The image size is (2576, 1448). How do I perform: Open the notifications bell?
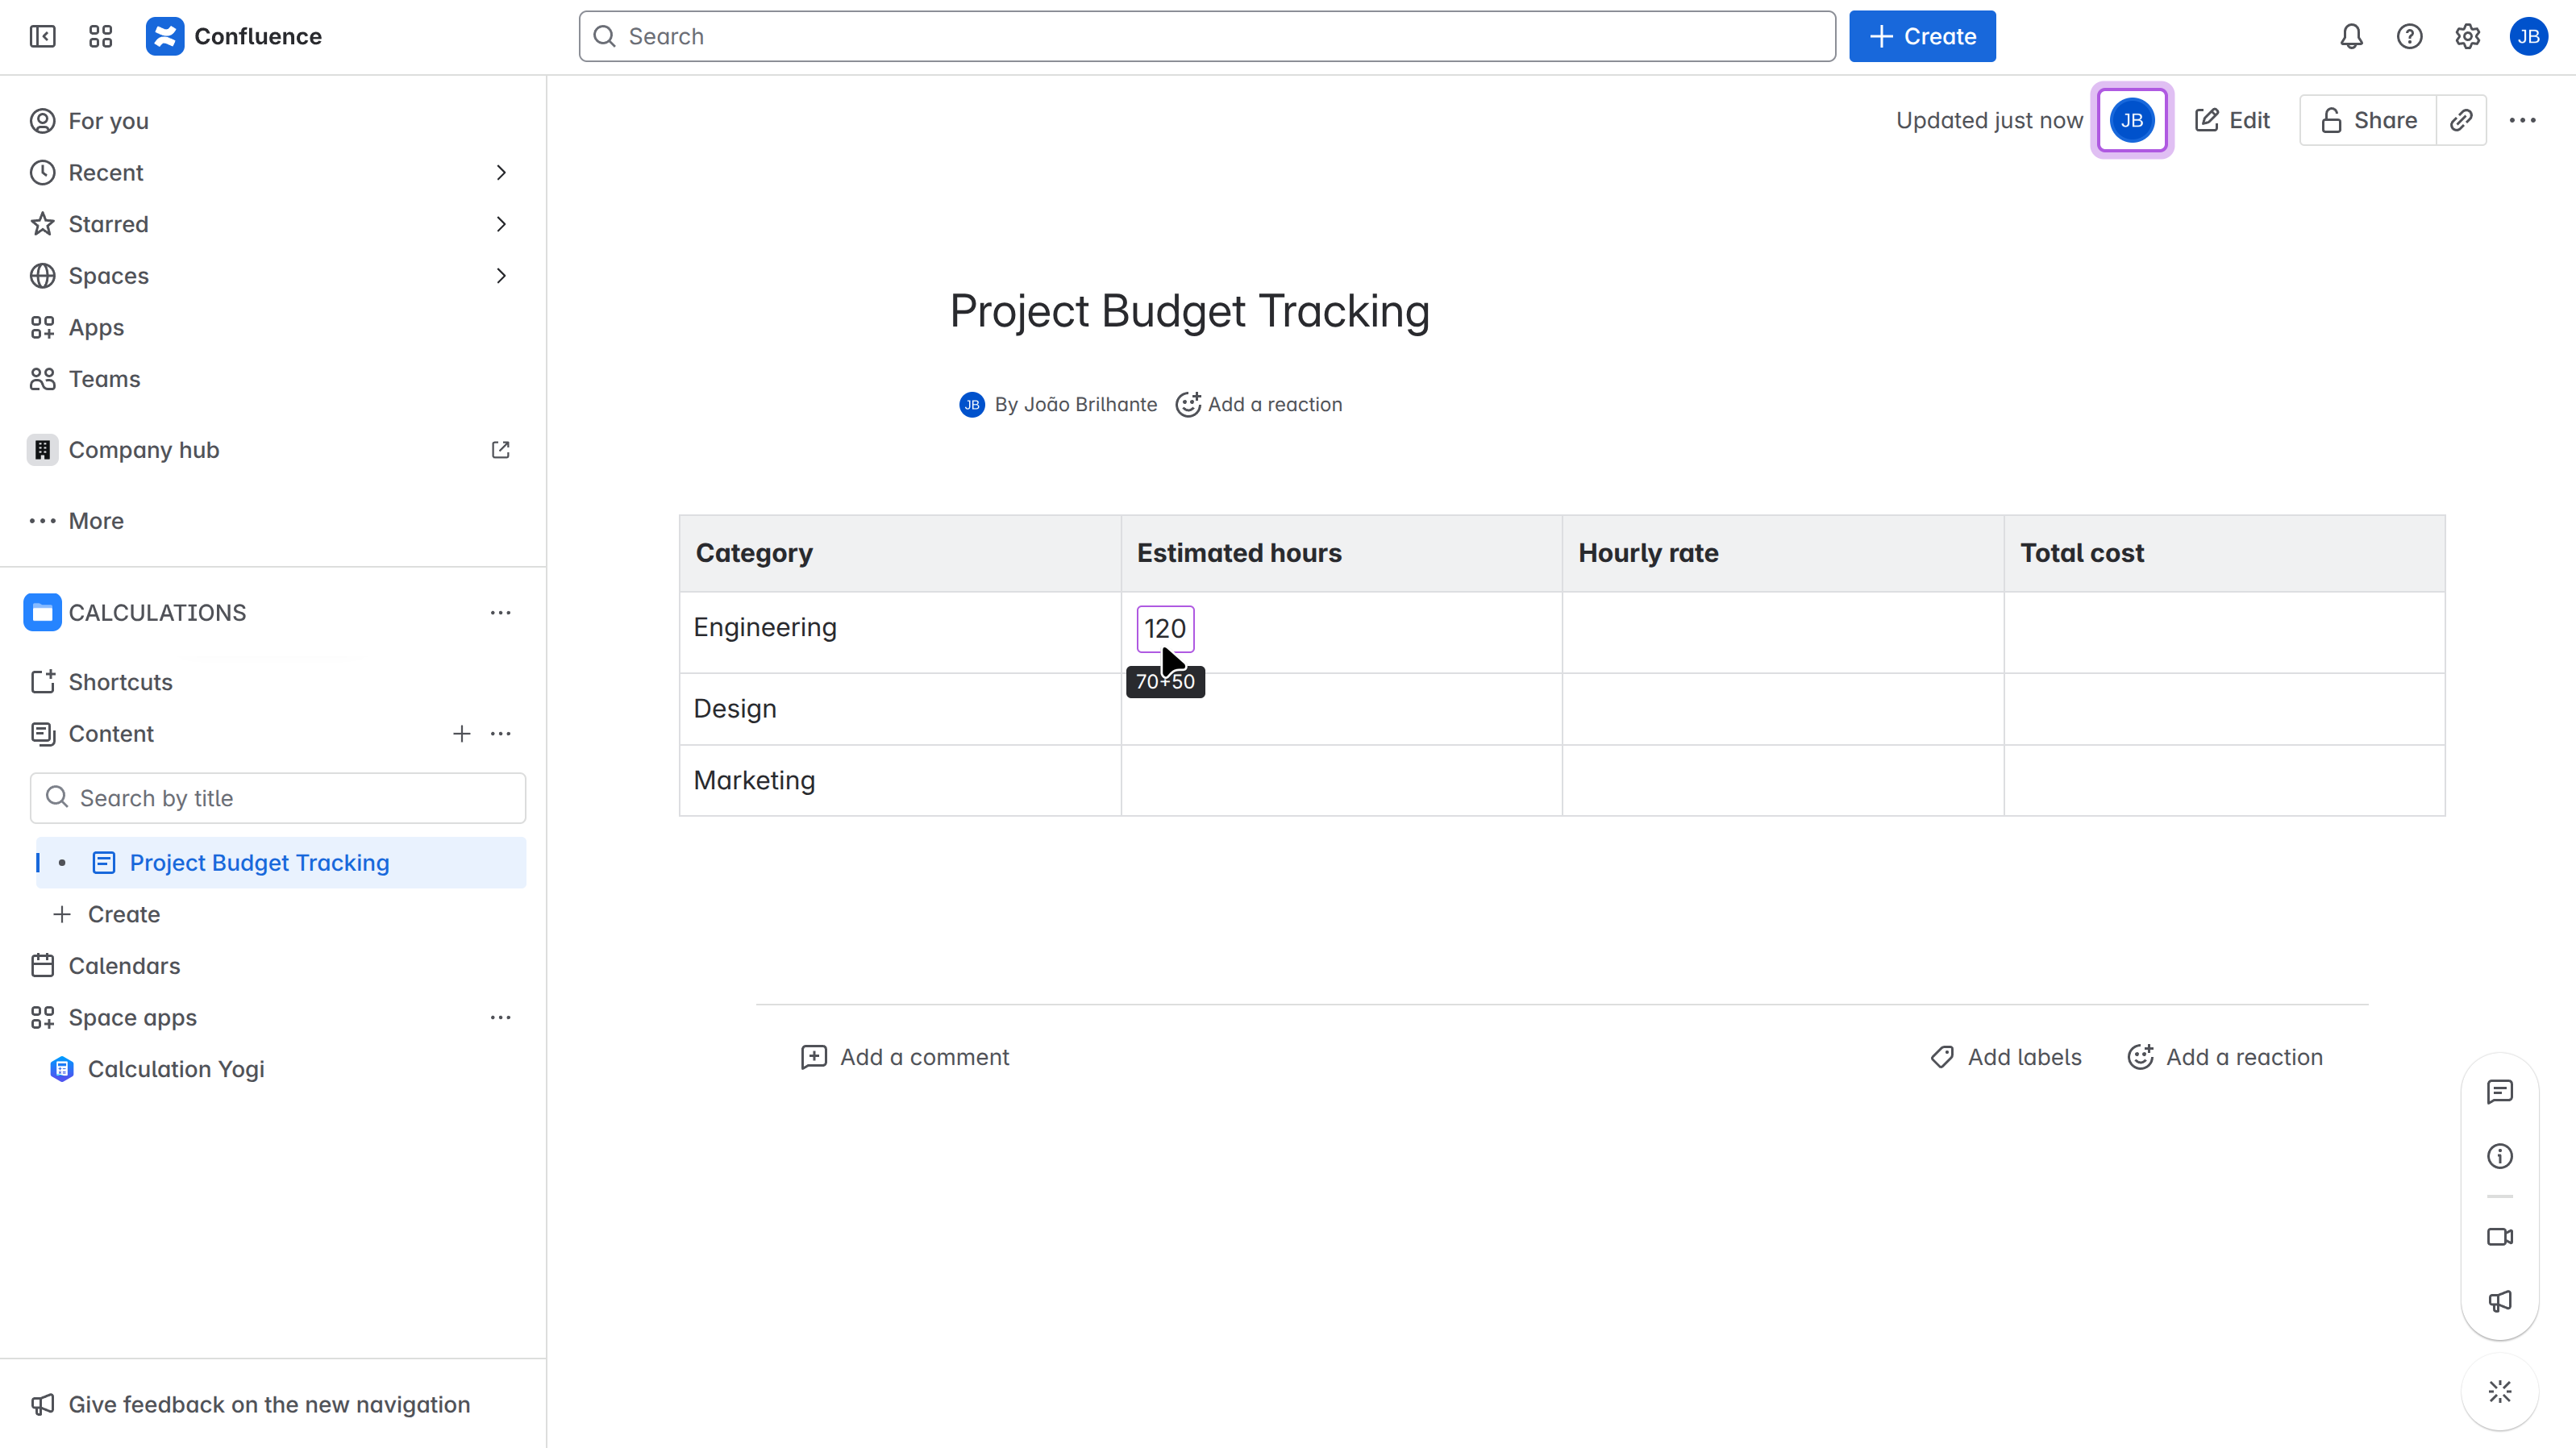(x=2351, y=37)
